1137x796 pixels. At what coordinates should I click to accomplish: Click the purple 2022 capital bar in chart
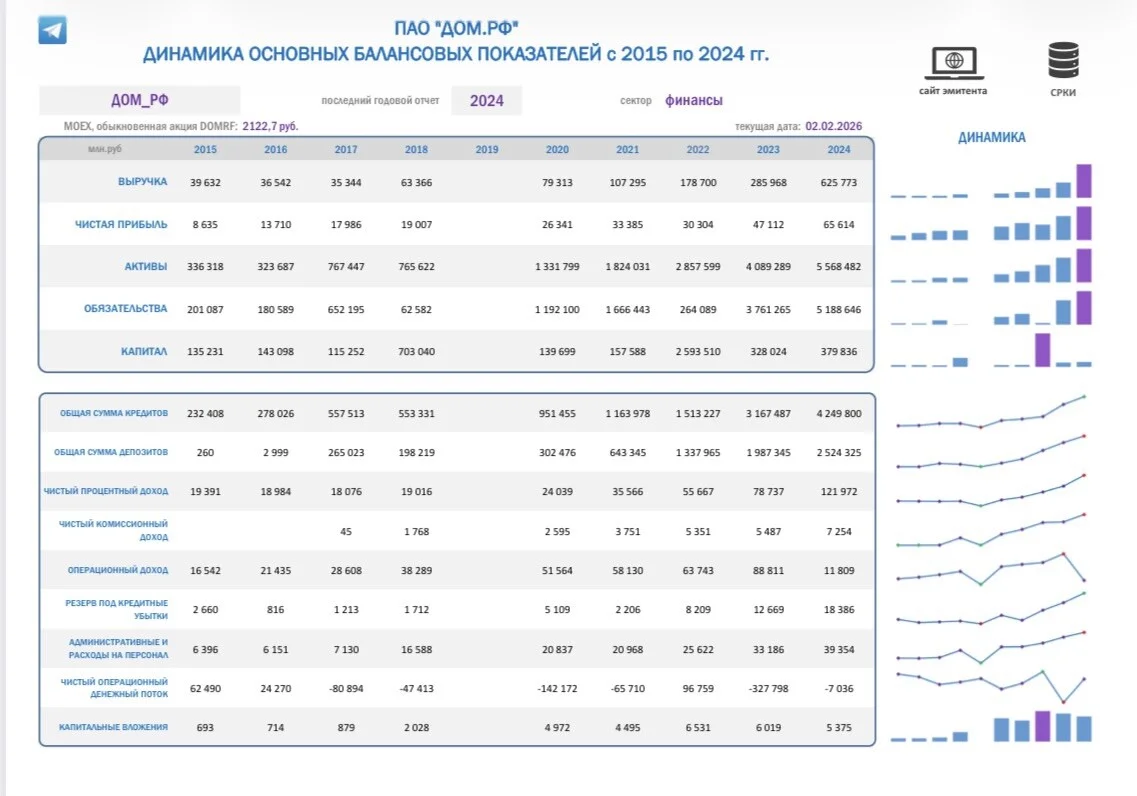point(1042,350)
